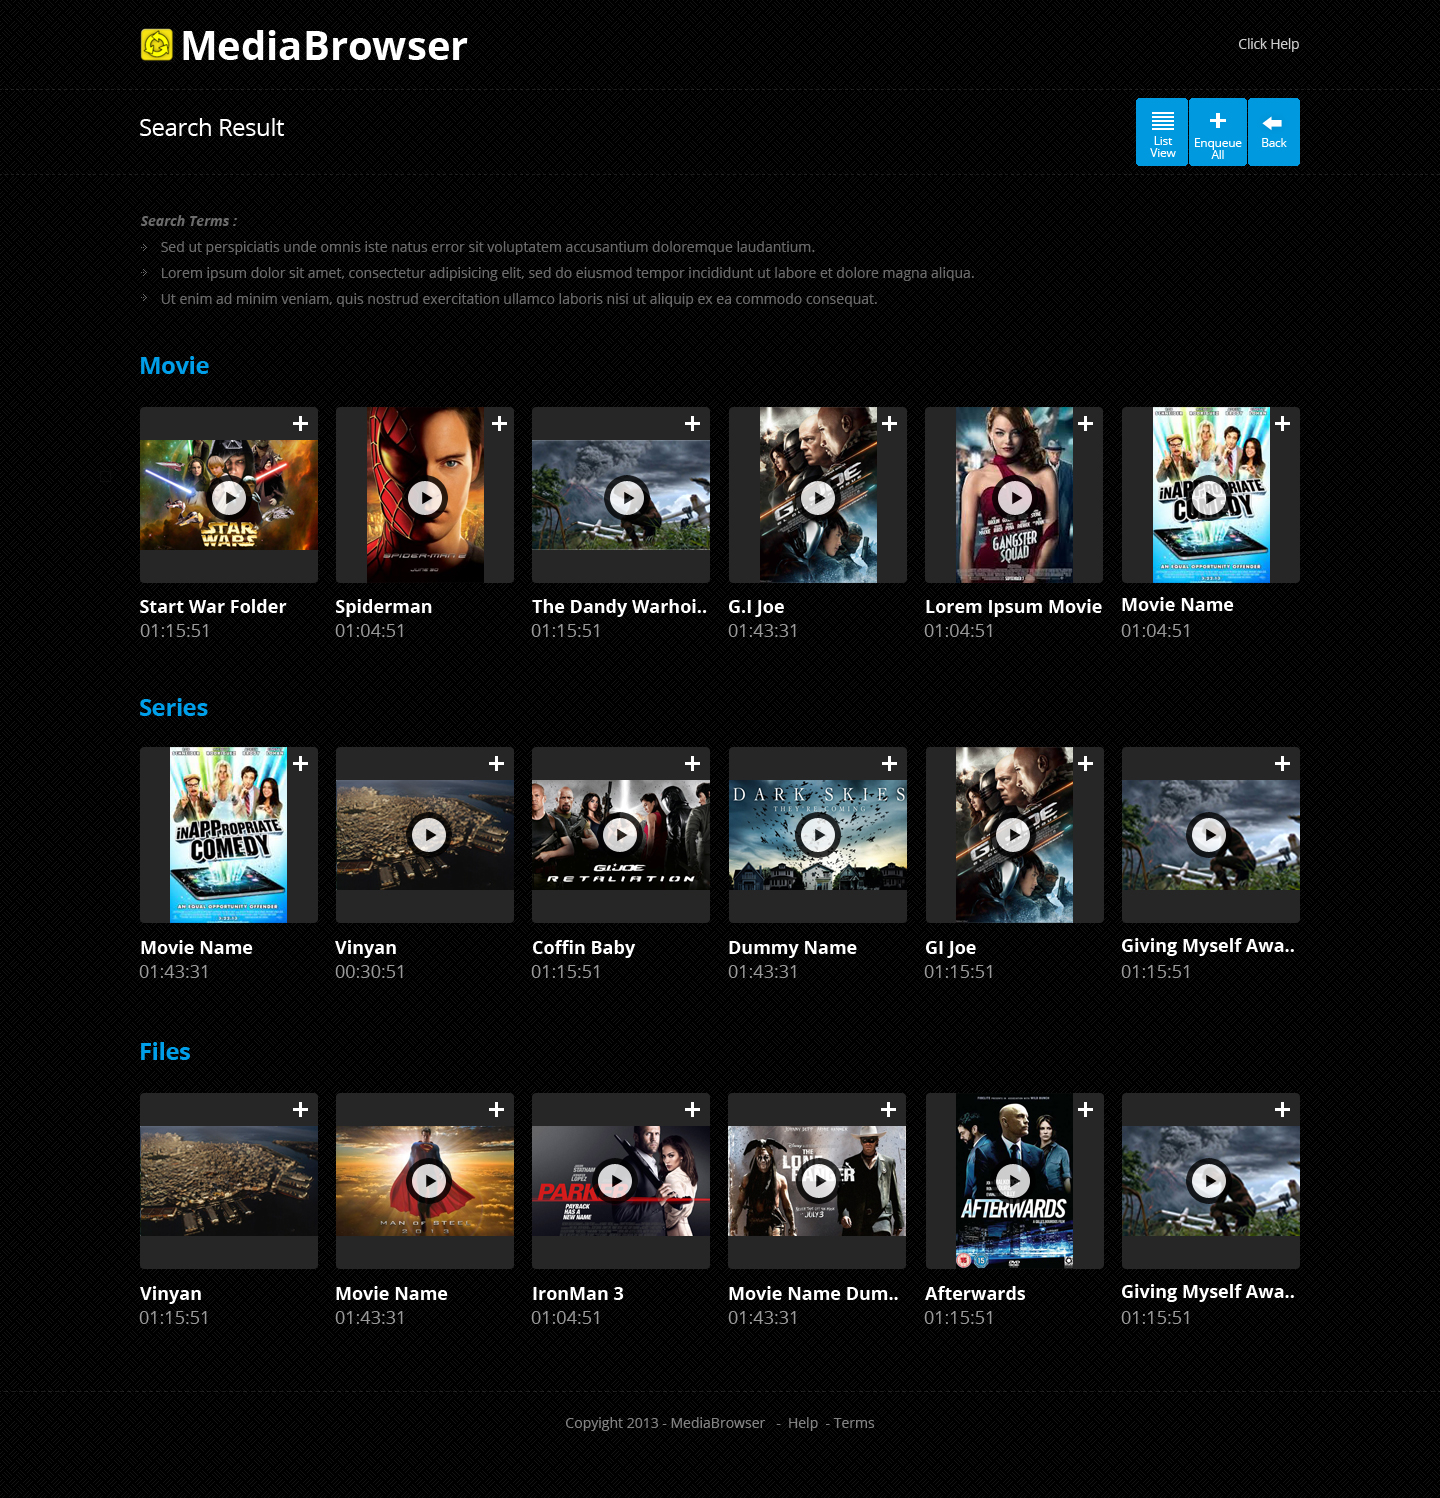Image resolution: width=1440 pixels, height=1498 pixels.
Task: Add Files Giving Myself Awa.. via plus
Action: pos(1282,1110)
